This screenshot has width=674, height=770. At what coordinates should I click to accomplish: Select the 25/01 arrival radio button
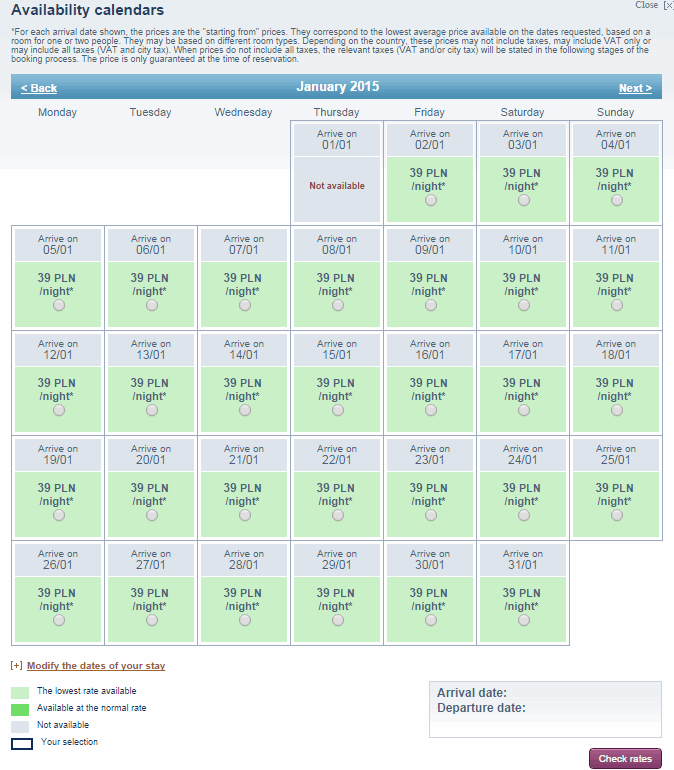[x=617, y=516]
